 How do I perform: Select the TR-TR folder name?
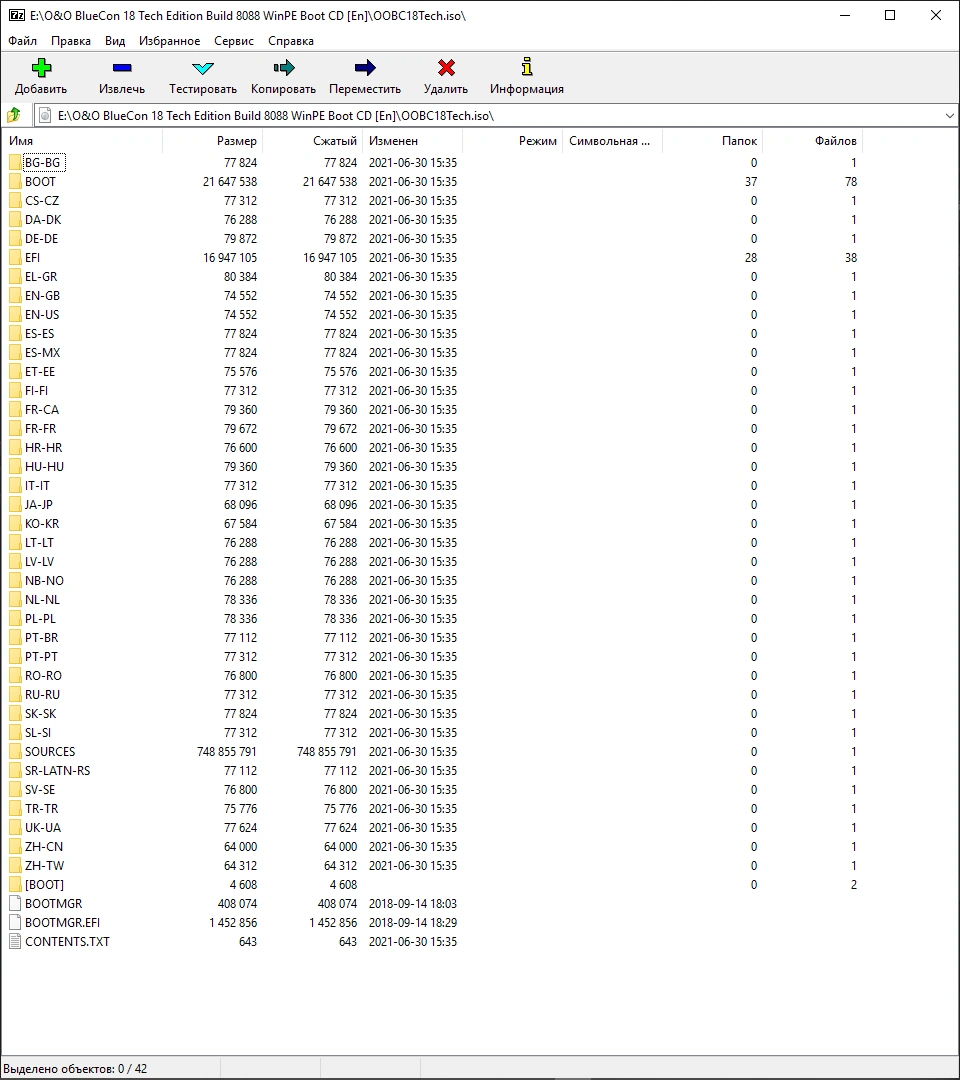[42, 809]
